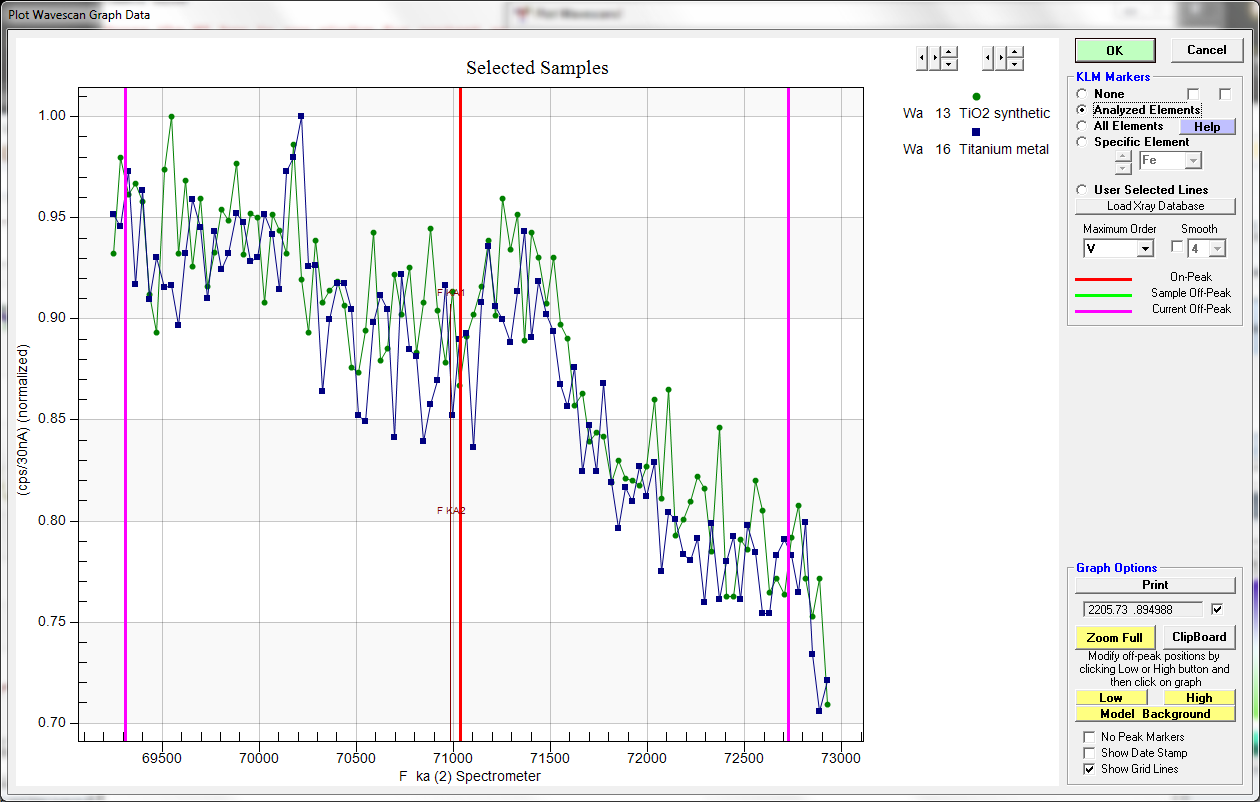
Task: Click the F KA1 peak marker label
Action: (451, 292)
